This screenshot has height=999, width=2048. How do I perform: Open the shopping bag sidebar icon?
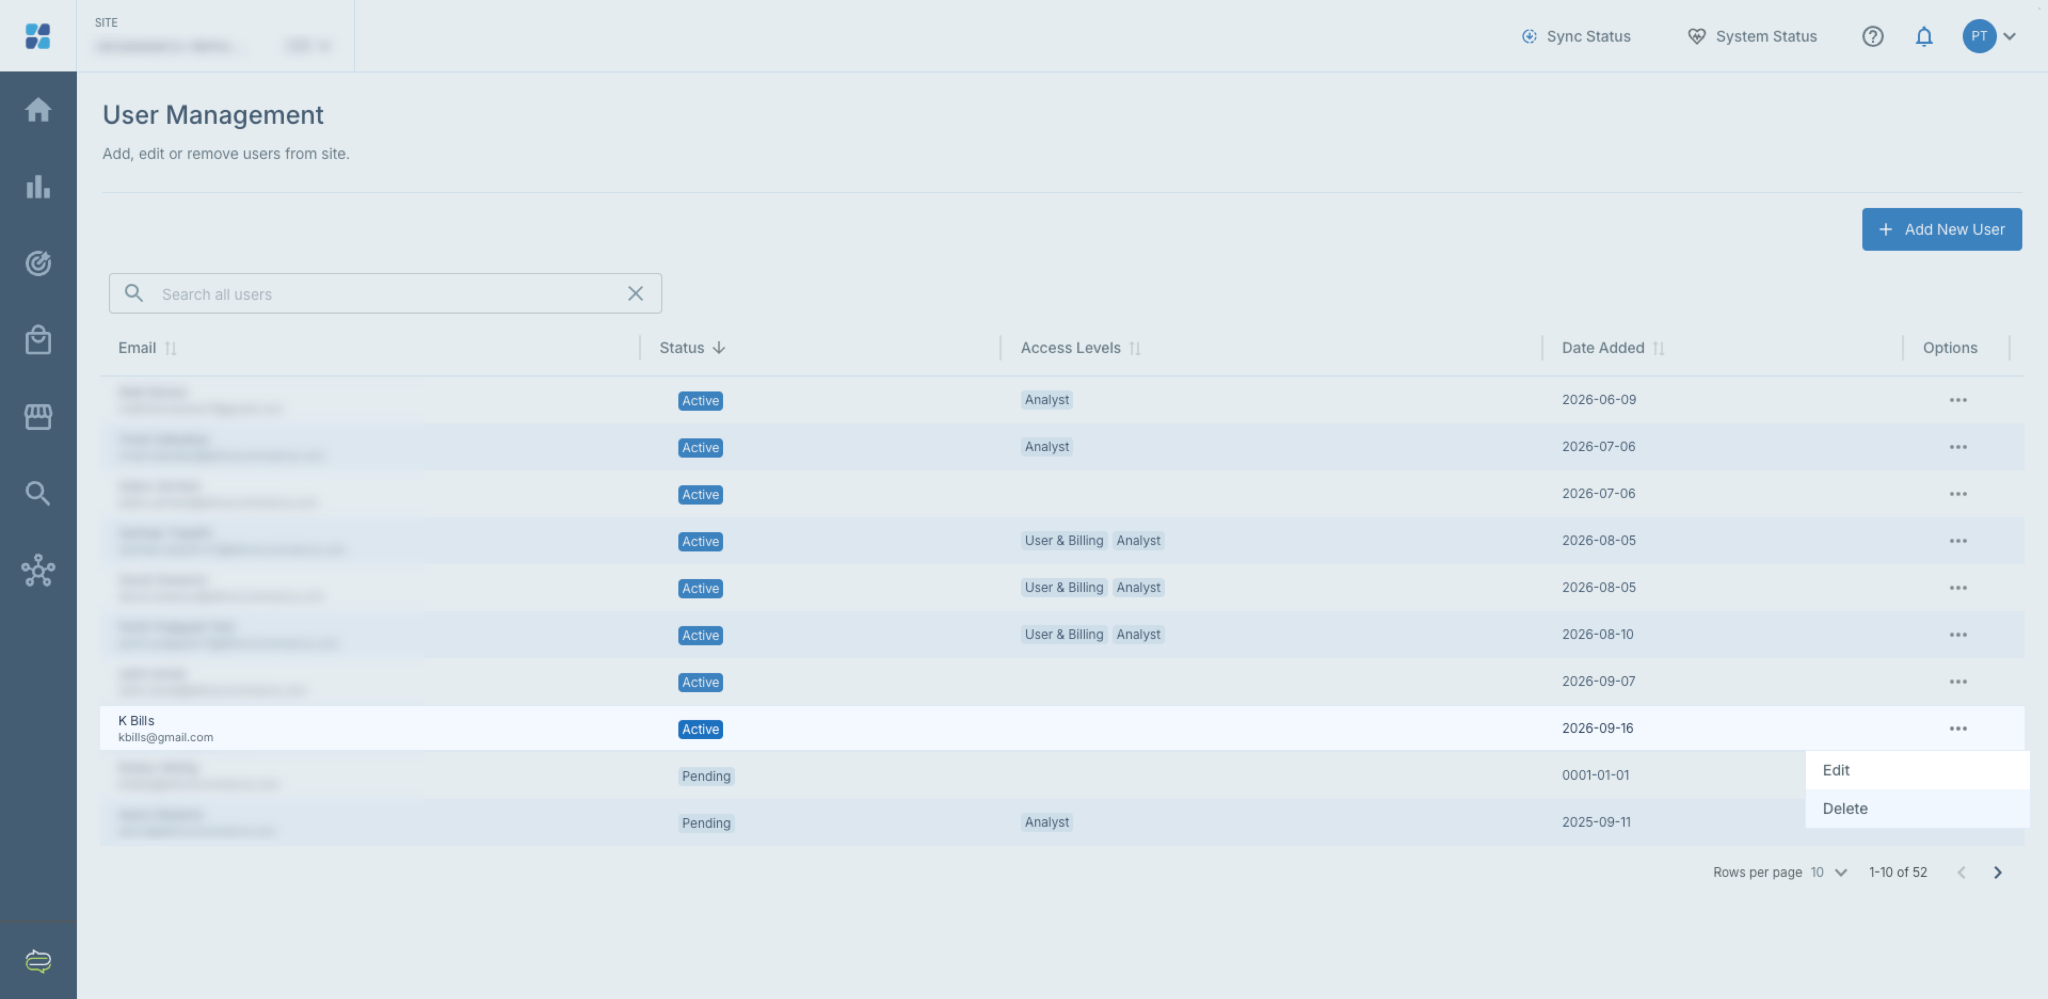click(38, 340)
